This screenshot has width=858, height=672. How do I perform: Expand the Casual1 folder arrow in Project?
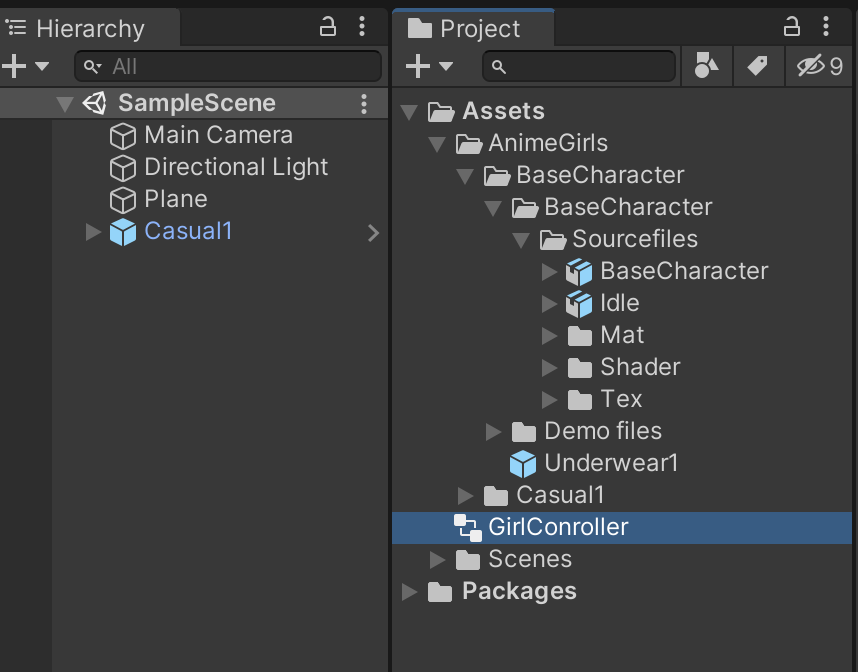(x=465, y=496)
